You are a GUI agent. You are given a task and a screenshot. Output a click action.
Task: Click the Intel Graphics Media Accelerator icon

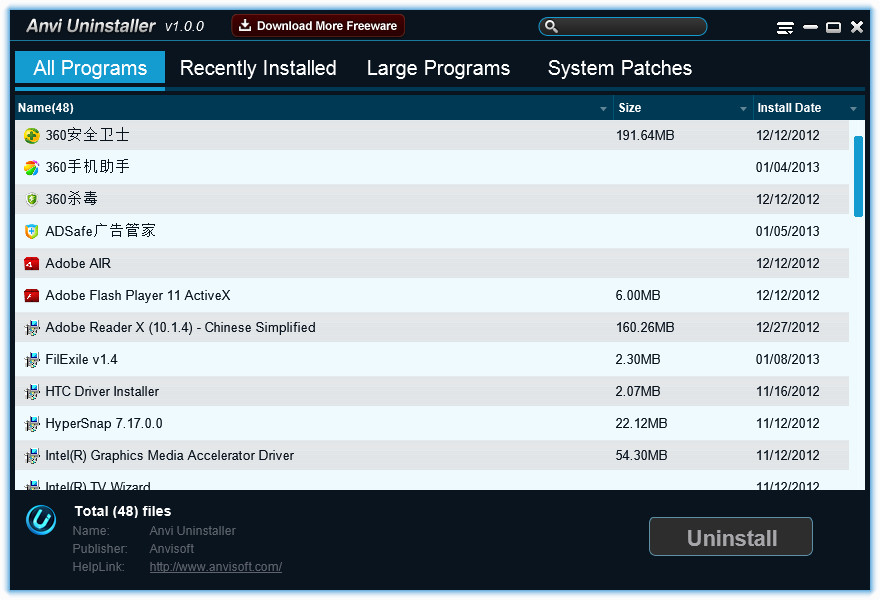pyautogui.click(x=33, y=455)
